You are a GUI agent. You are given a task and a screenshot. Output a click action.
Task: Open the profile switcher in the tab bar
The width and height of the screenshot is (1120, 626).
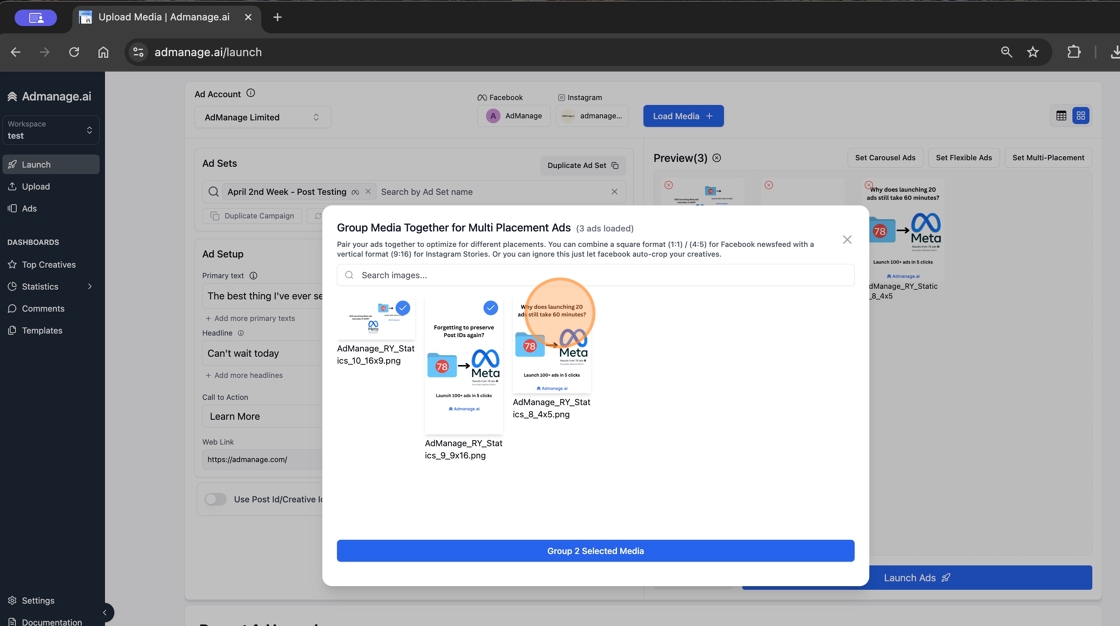(x=36, y=17)
